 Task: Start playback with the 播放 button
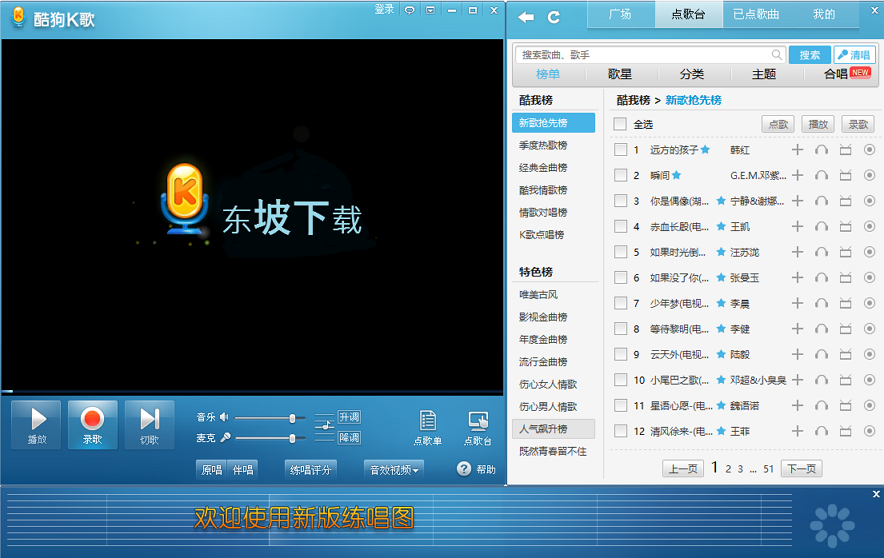tap(37, 424)
